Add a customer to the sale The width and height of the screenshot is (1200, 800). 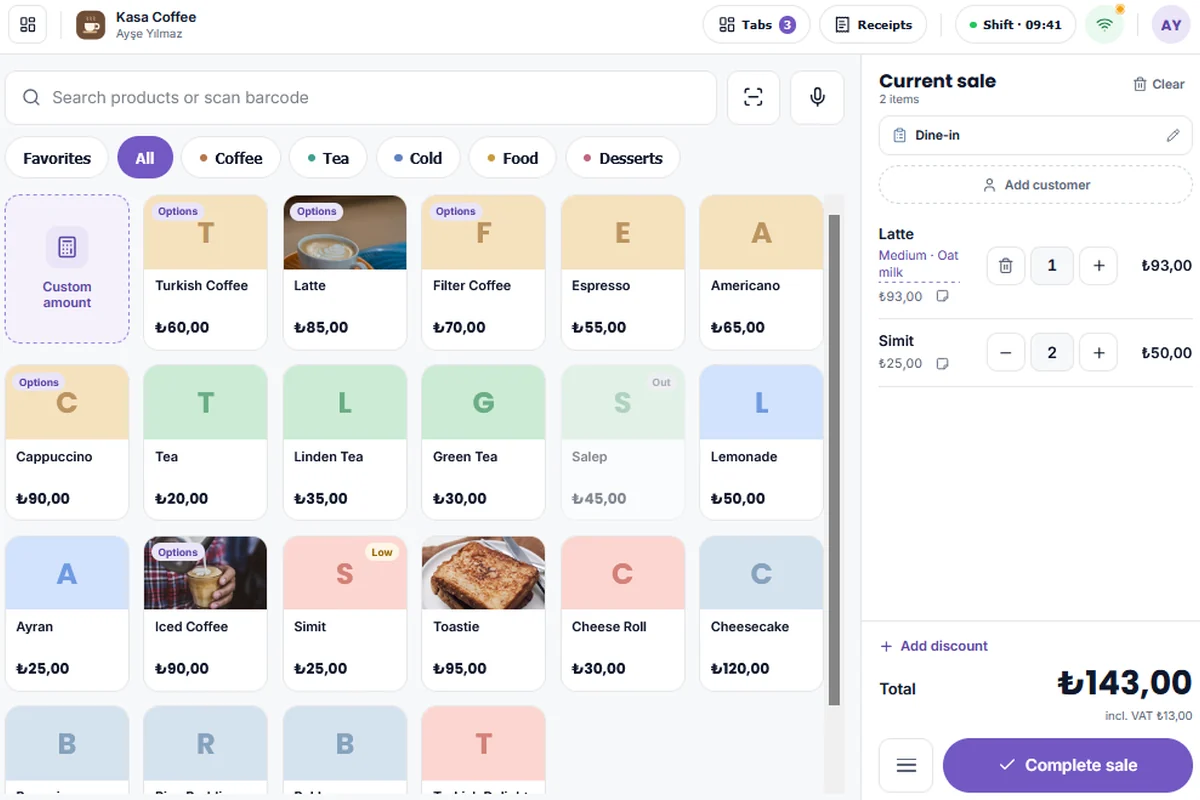click(1036, 185)
